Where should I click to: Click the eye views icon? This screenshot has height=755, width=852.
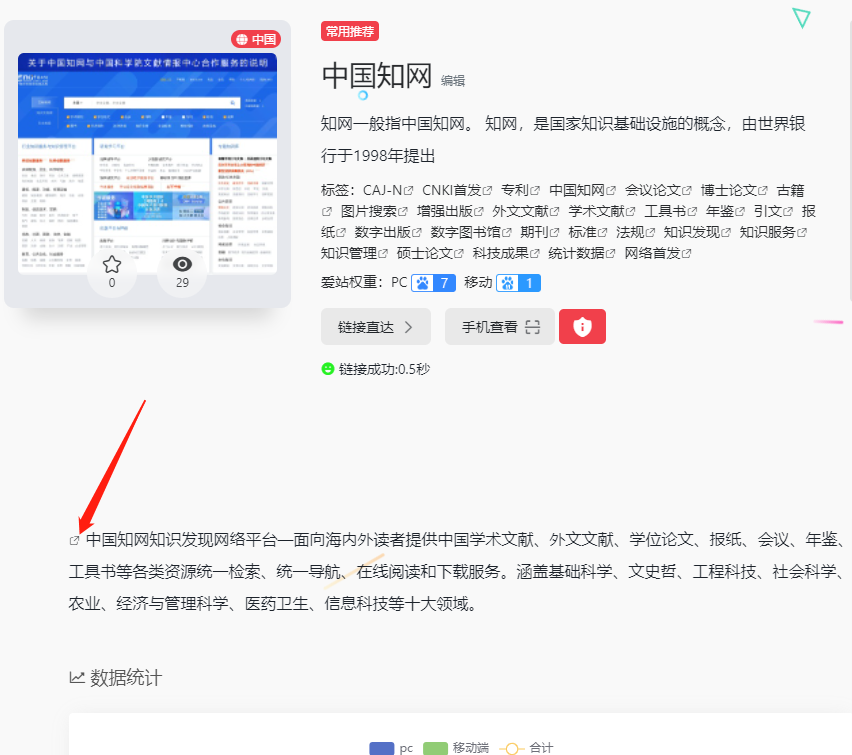pyautogui.click(x=182, y=264)
